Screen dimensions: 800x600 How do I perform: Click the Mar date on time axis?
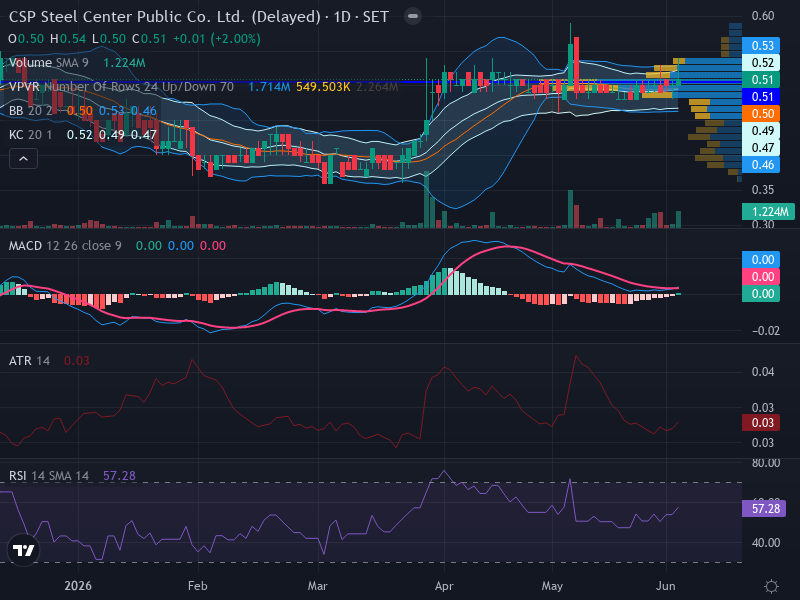pos(317,586)
